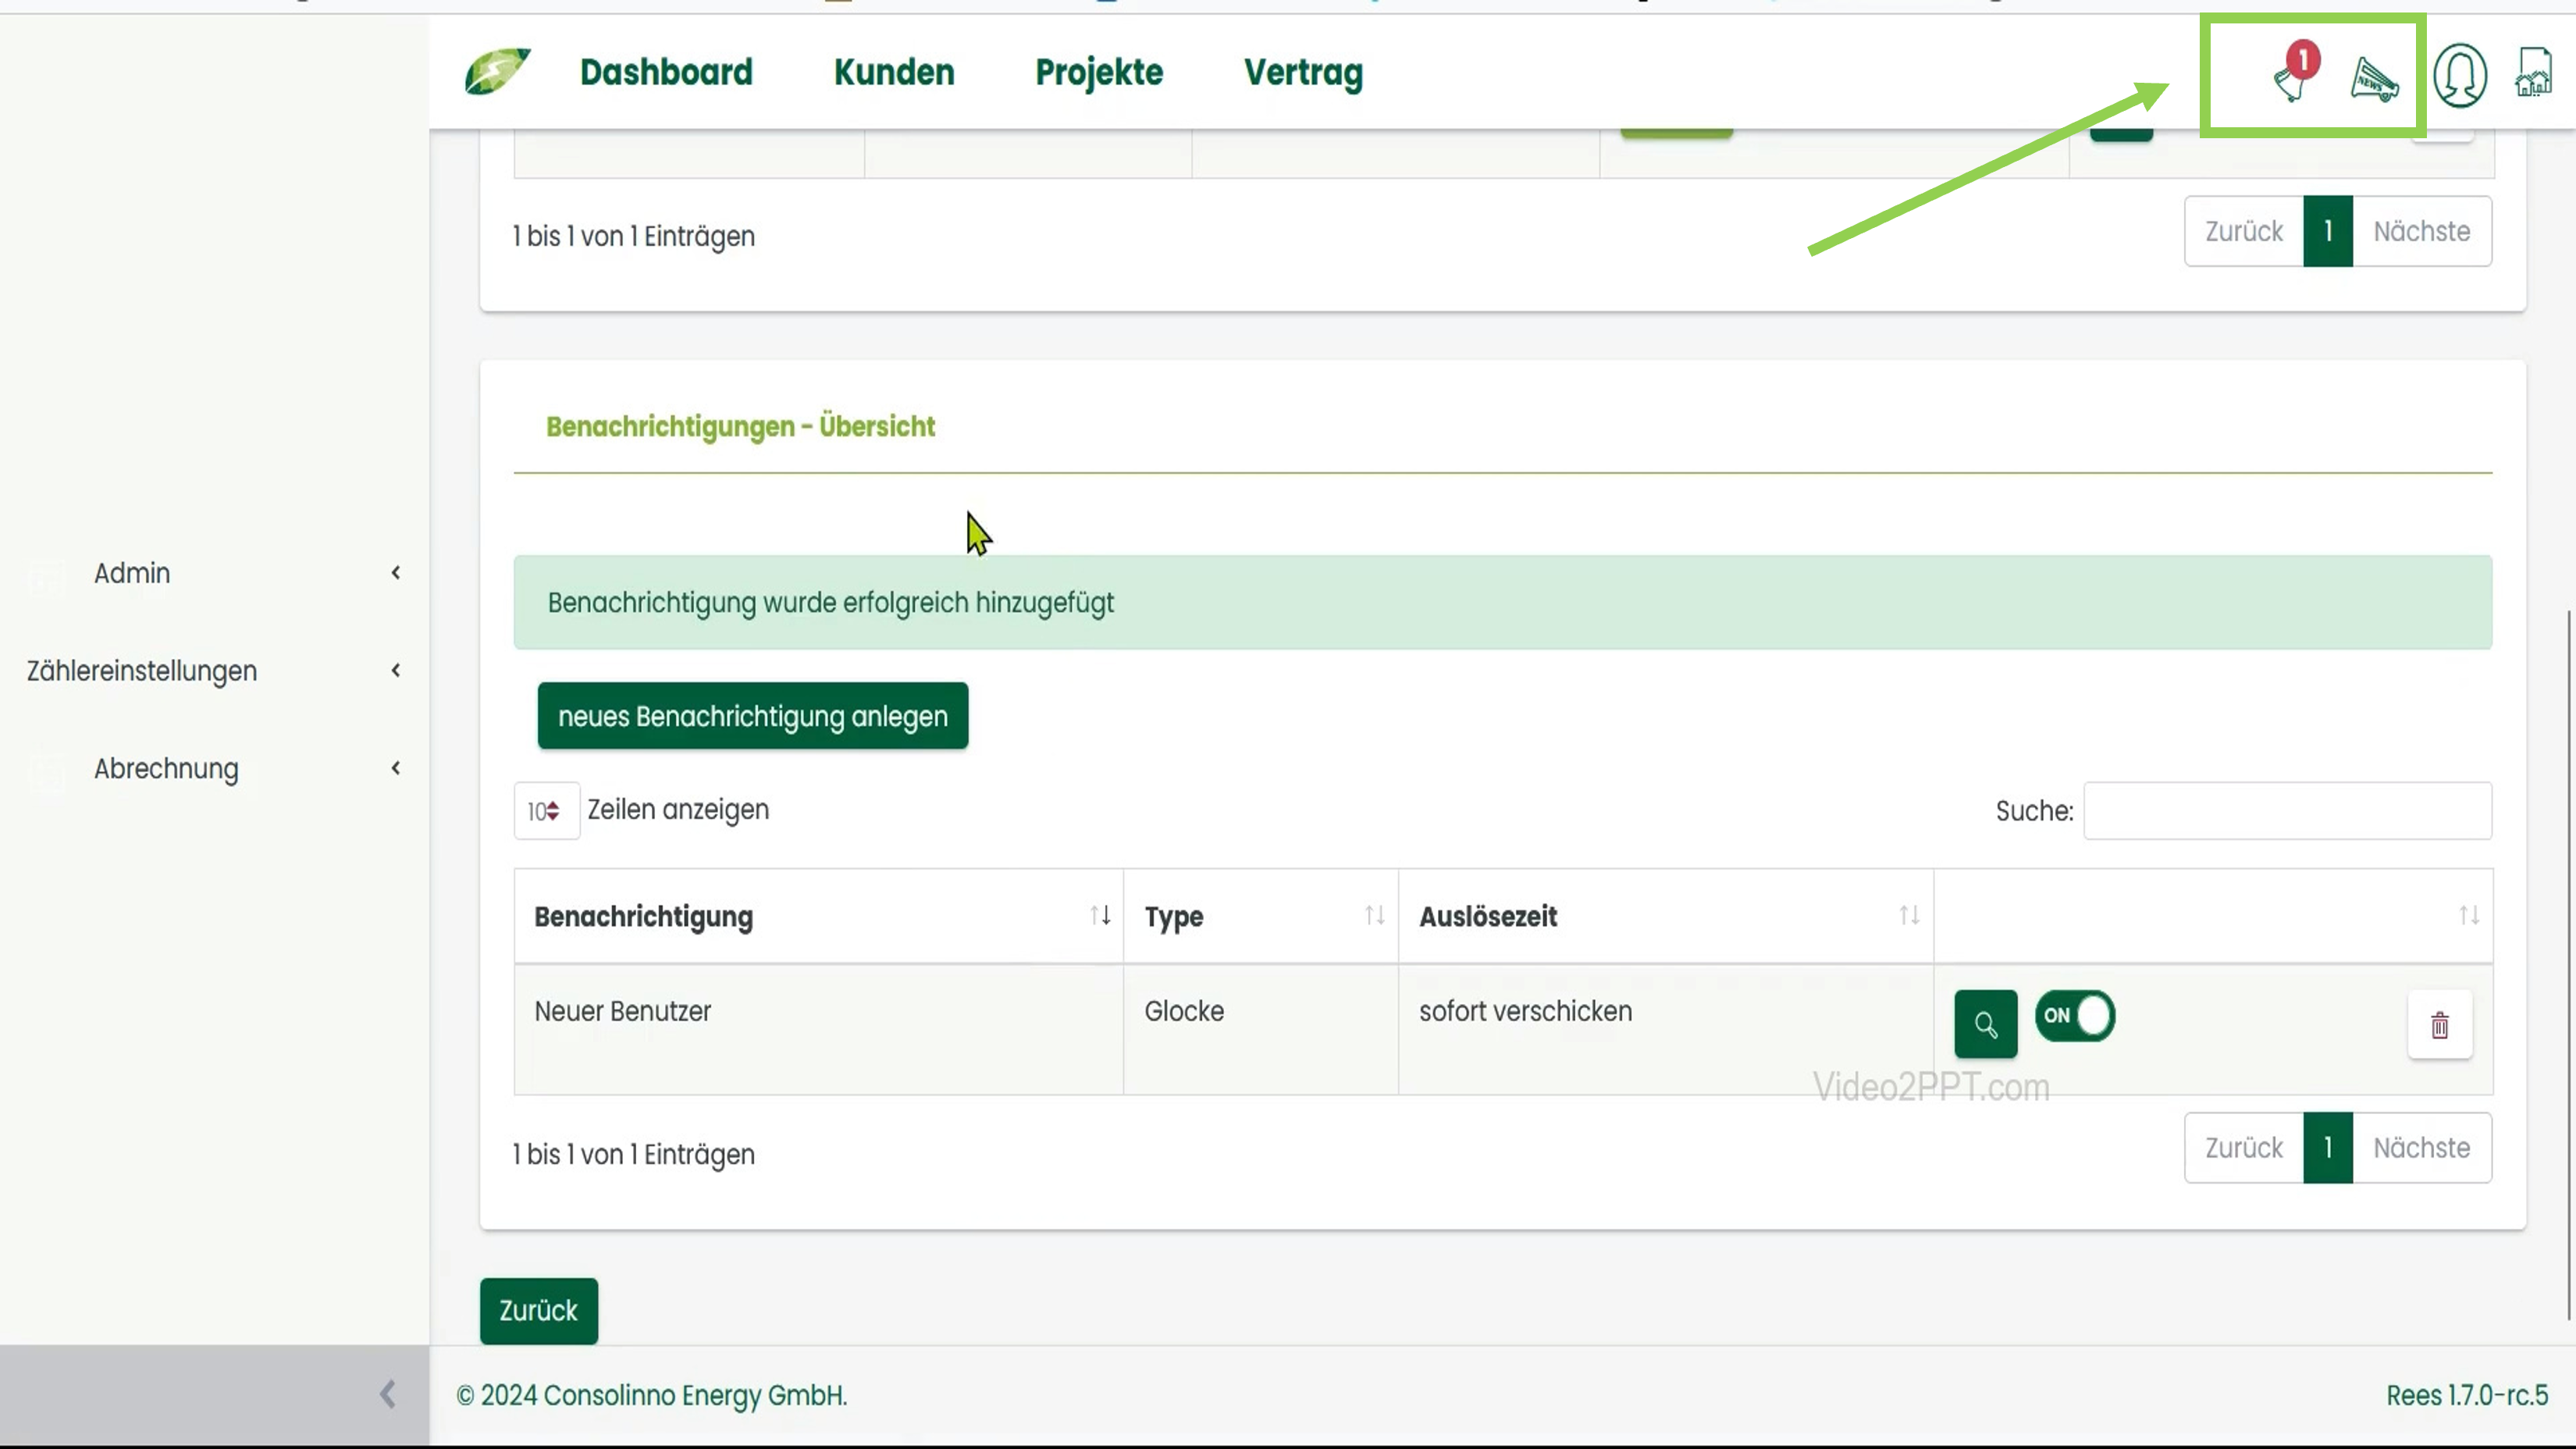The image size is (2576, 1449).
Task: Open the rows per page dropdown
Action: (545, 811)
